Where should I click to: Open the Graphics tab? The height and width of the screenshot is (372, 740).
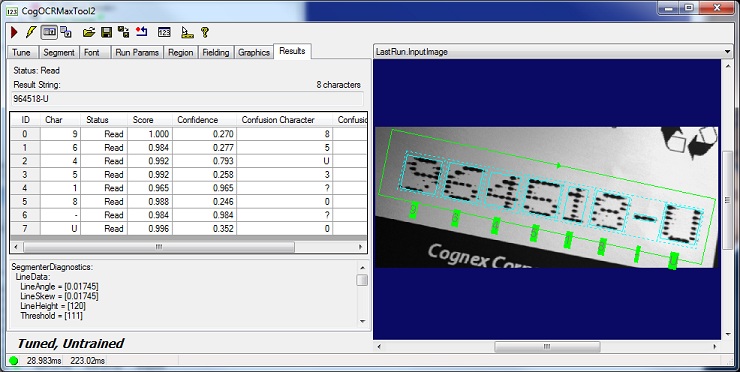click(254, 52)
